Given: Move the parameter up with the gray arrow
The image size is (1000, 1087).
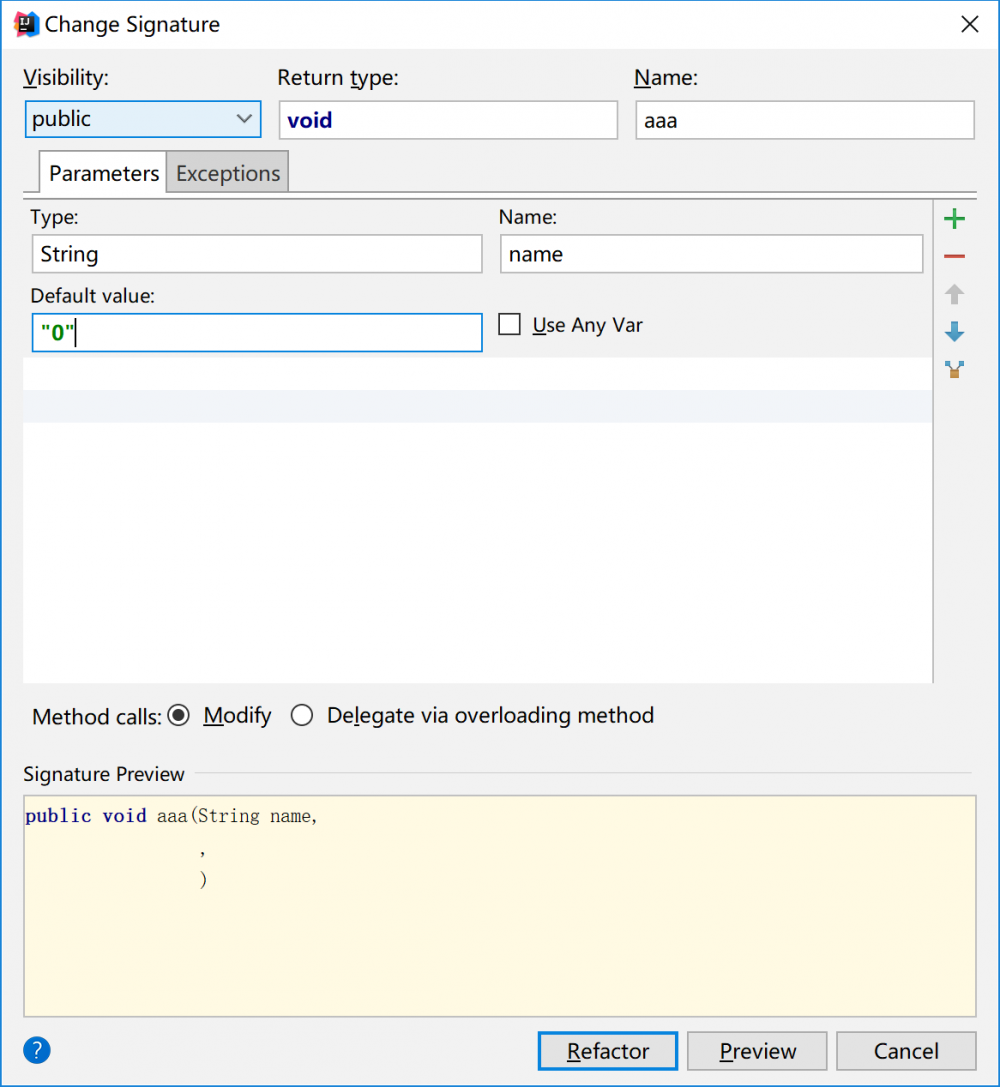Looking at the screenshot, I should coord(954,294).
